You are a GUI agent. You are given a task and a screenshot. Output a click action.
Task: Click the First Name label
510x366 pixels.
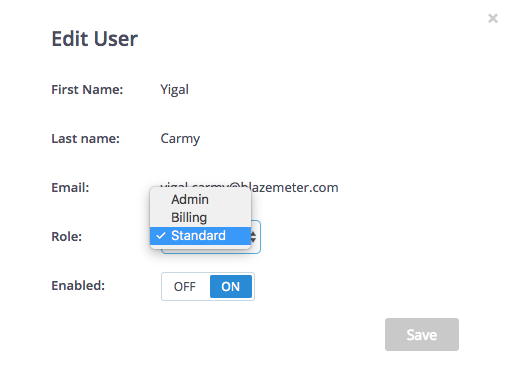pyautogui.click(x=87, y=90)
